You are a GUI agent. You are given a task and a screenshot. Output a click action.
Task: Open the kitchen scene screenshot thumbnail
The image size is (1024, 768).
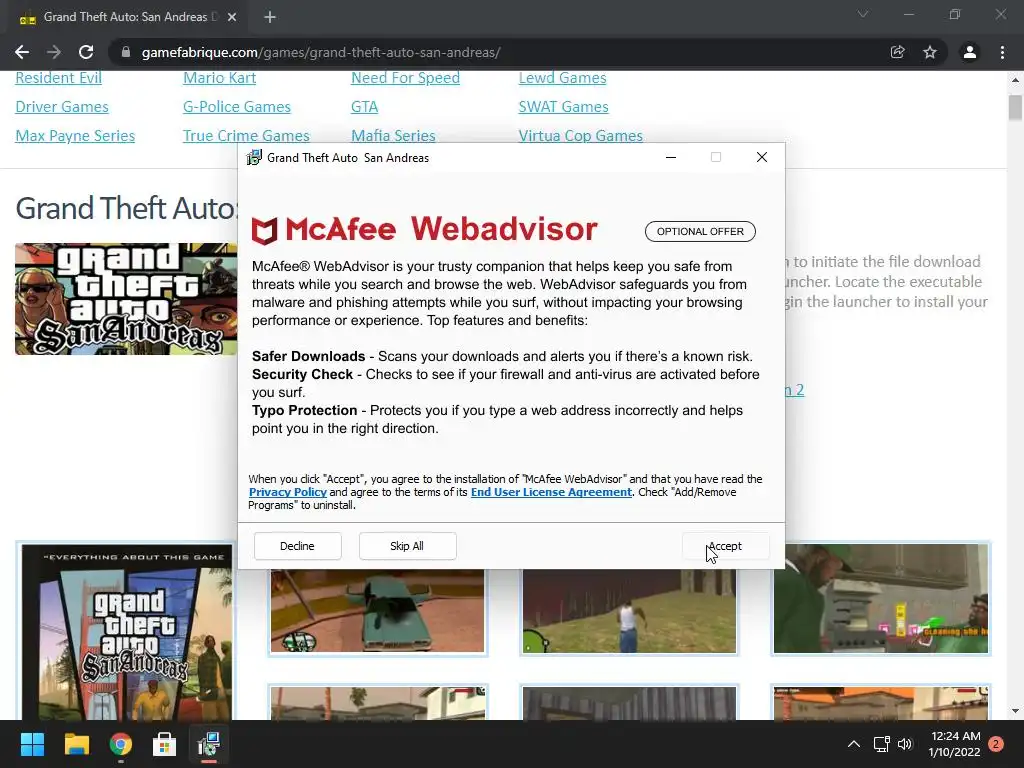click(881, 599)
